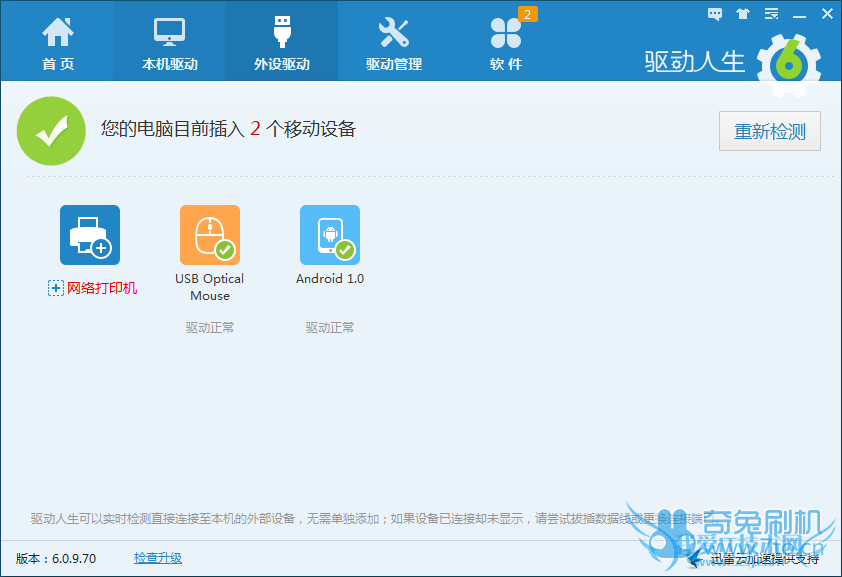Click the version 6.0.9.70 text
Screen dimensions: 842x577
pyautogui.click(x=56, y=559)
